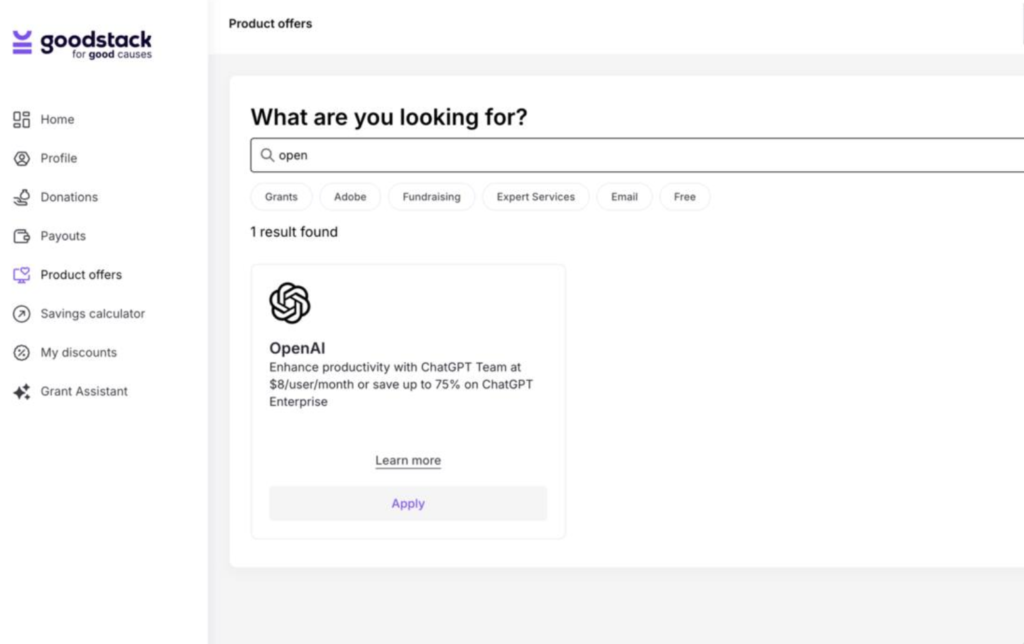
Task: Click the Profile person icon
Action: coord(22,158)
